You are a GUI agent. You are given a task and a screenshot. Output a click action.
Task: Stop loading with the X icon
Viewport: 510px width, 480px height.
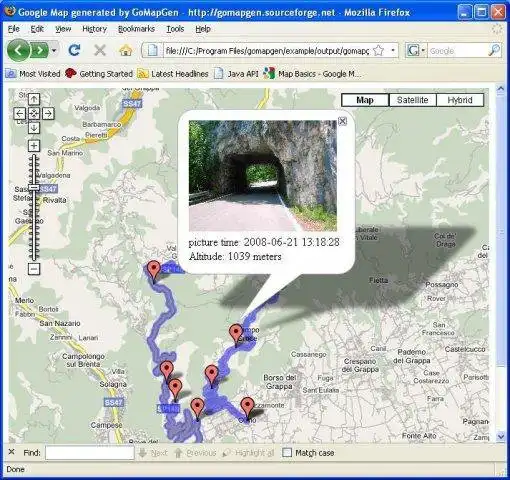100,51
